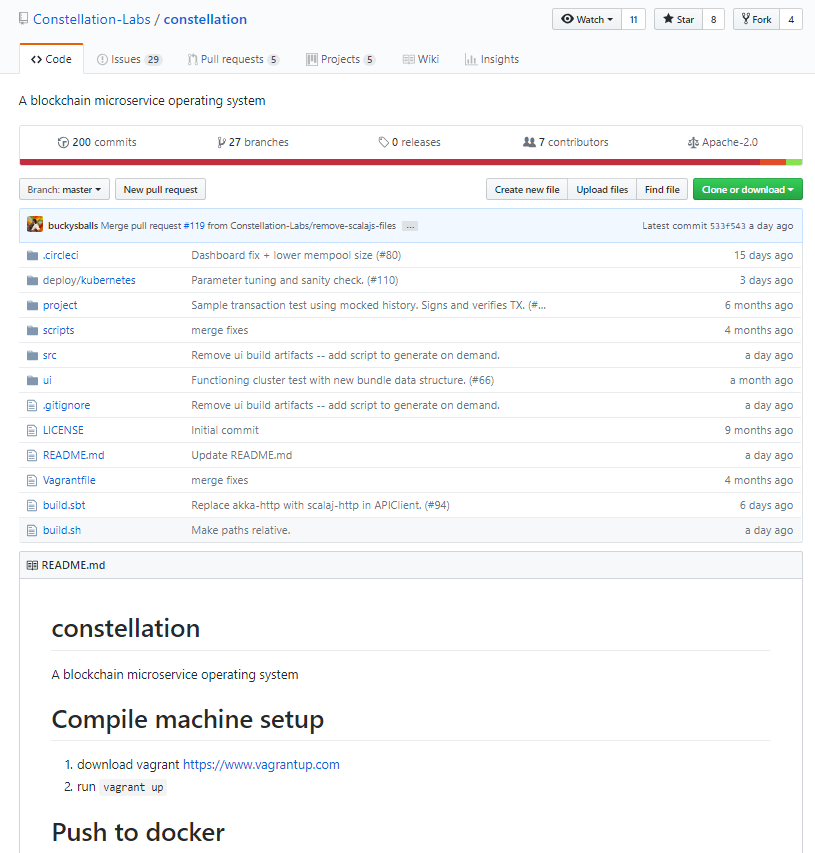Click the '27 branches' text link

(258, 143)
